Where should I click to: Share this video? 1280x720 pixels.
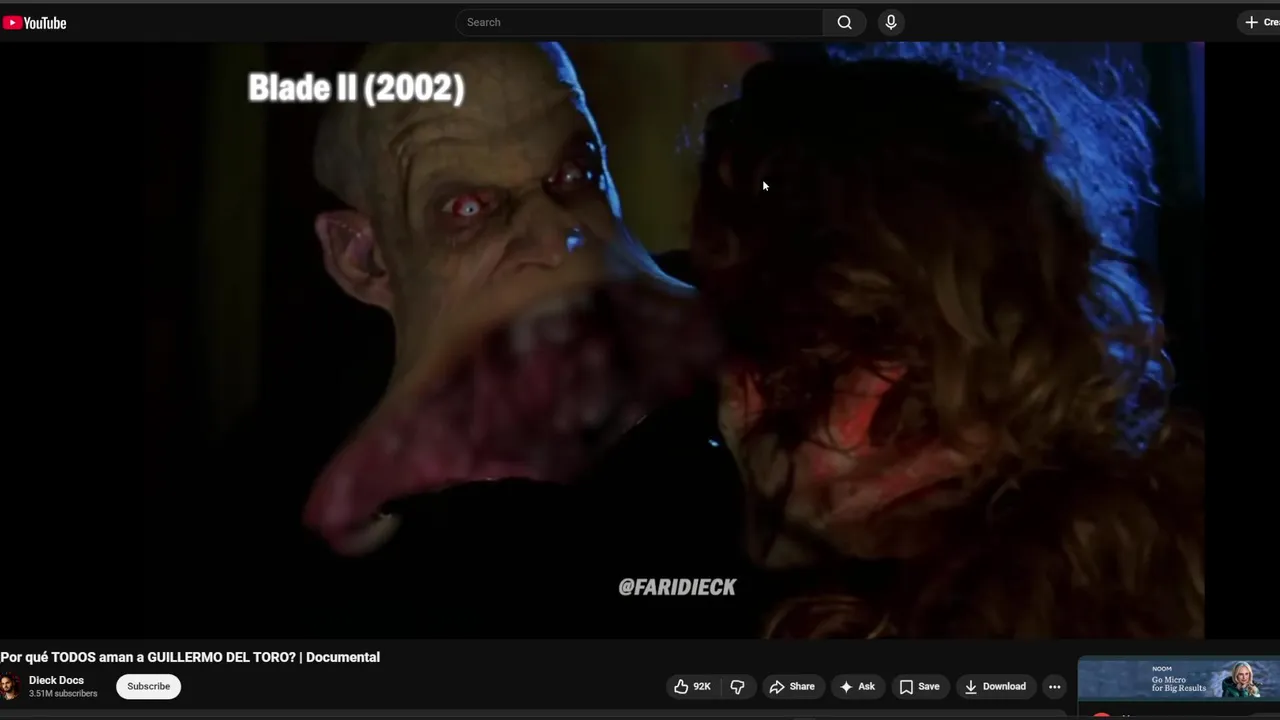(792, 686)
